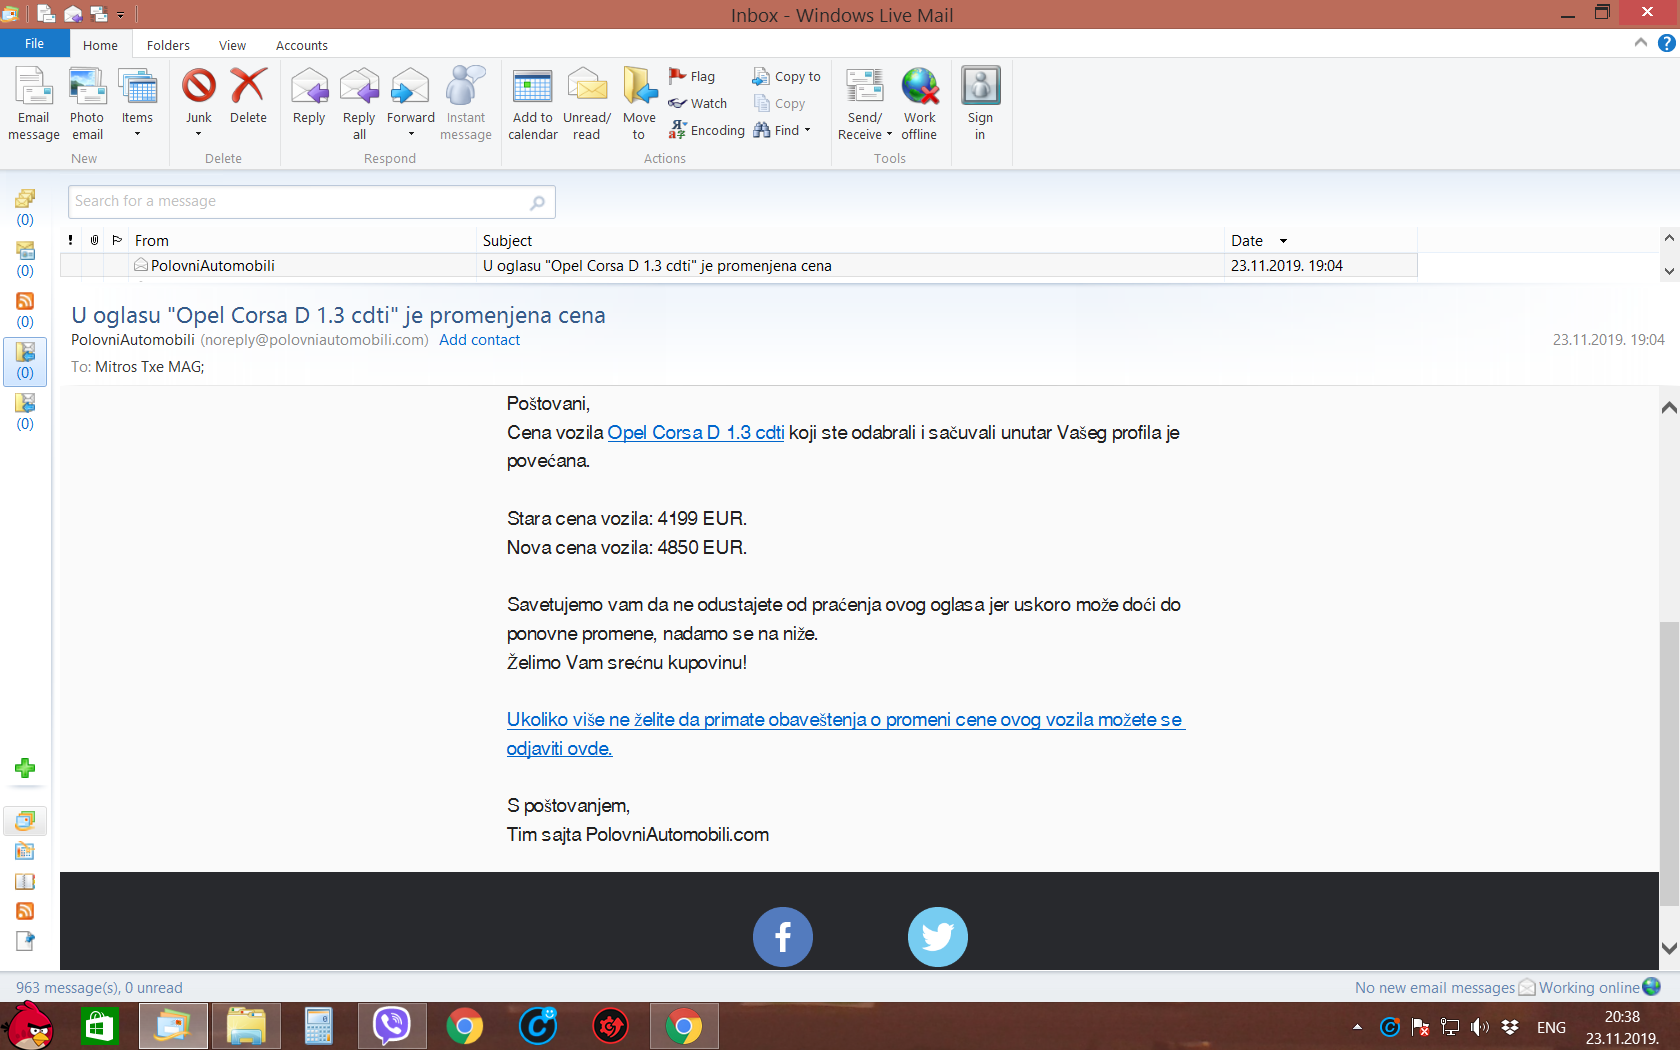Screen dimensions: 1680x1050
Task: Open Opel Corsa D 1.3 cdti link
Action: [696, 433]
